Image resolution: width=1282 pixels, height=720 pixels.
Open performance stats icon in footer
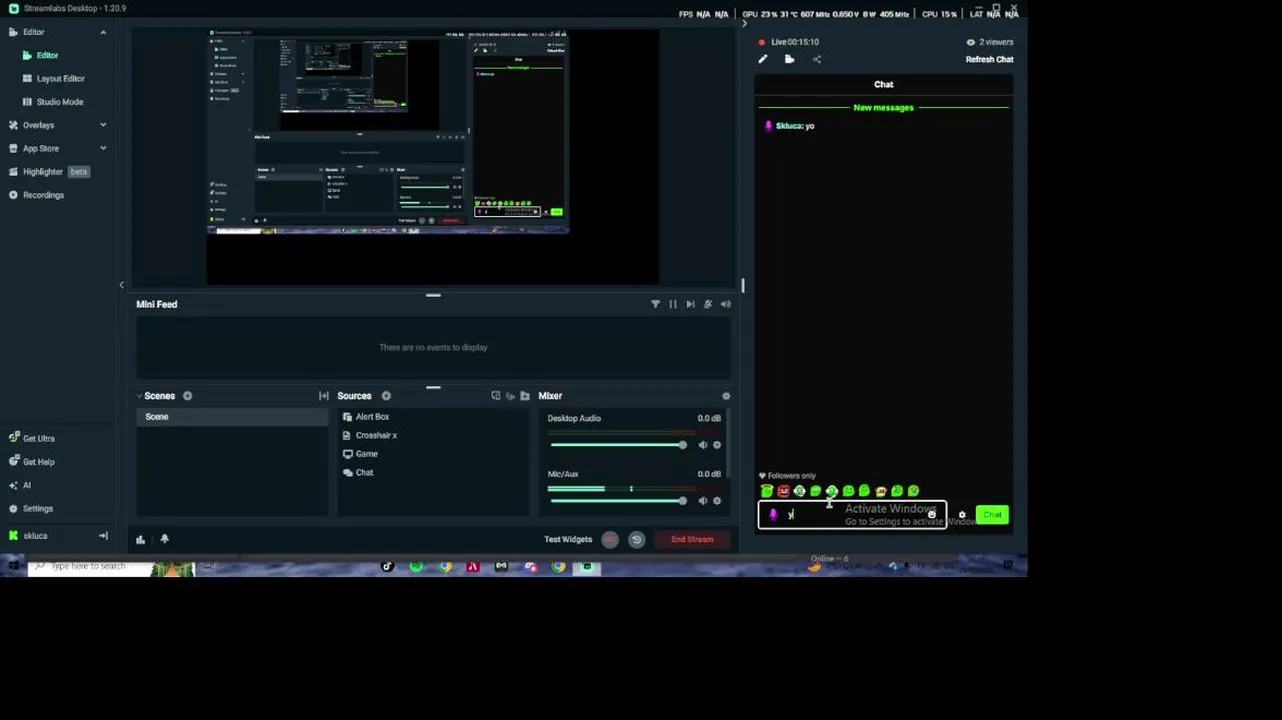[x=141, y=539]
